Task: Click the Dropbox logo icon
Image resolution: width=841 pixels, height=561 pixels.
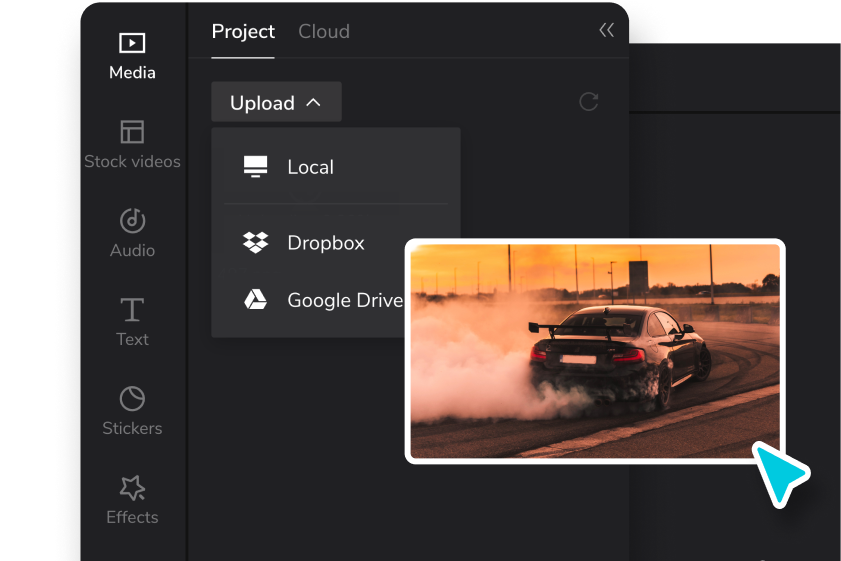Action: [x=255, y=242]
